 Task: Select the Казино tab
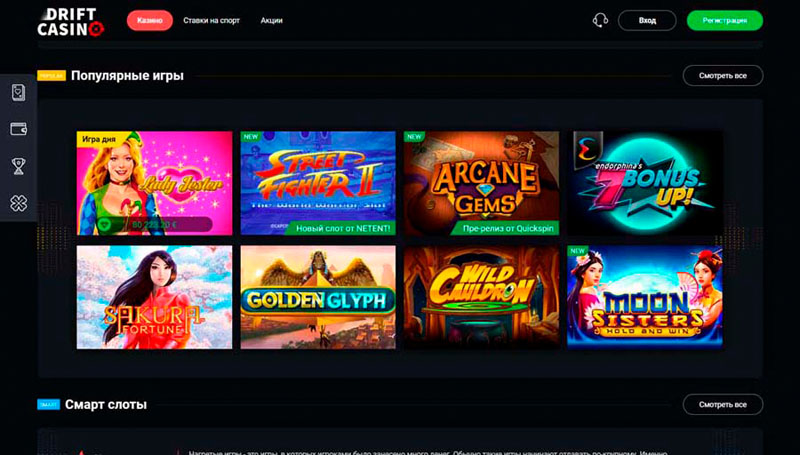pos(149,20)
